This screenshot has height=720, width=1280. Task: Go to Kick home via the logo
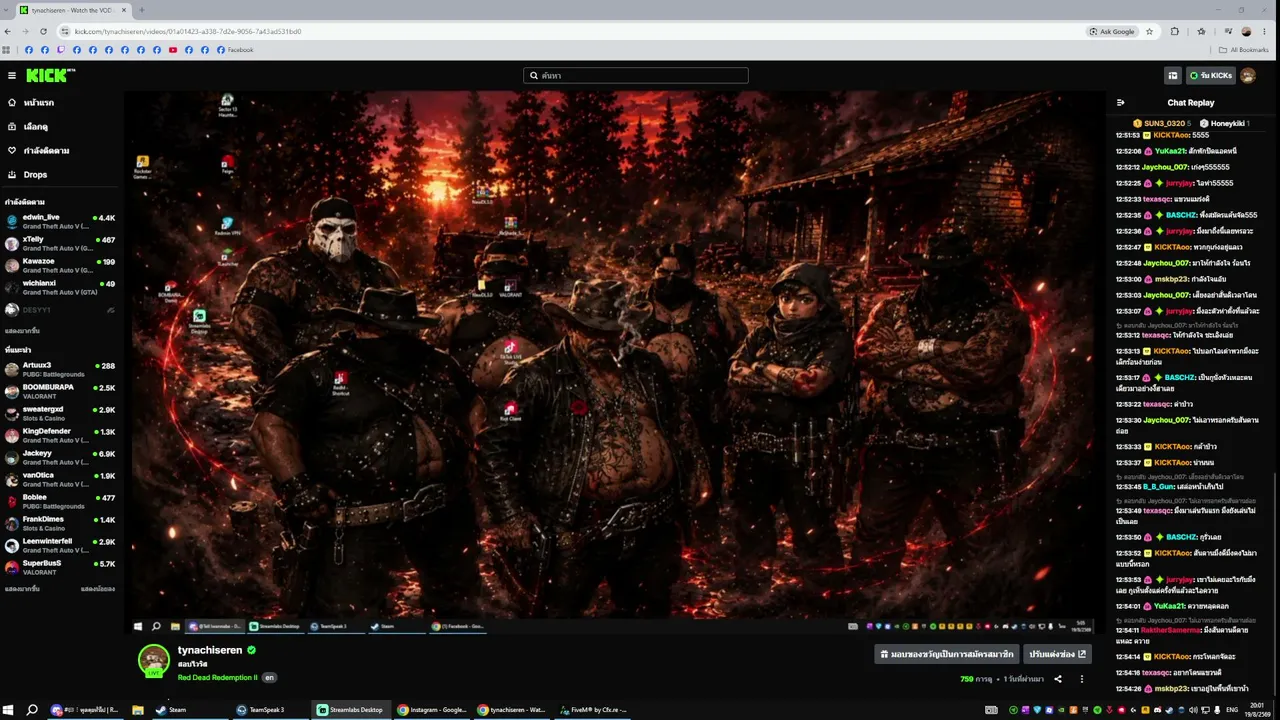(50, 75)
